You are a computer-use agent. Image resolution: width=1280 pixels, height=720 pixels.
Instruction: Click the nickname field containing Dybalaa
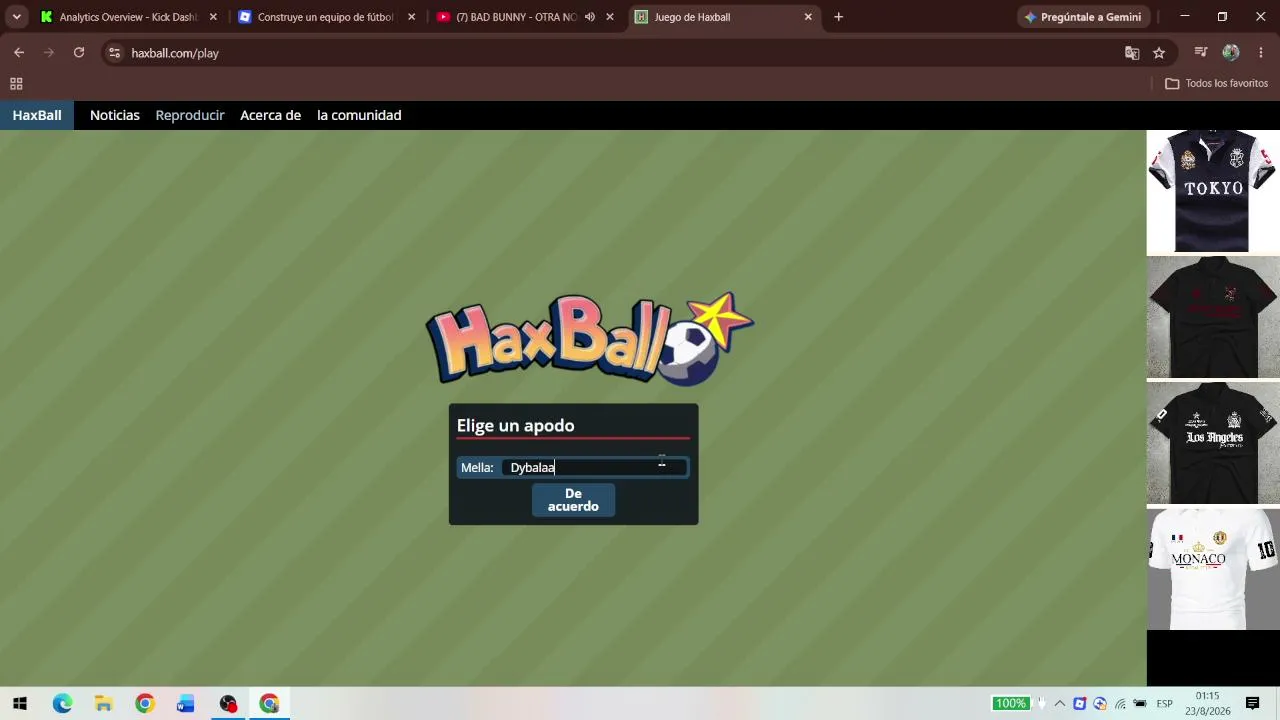595,467
